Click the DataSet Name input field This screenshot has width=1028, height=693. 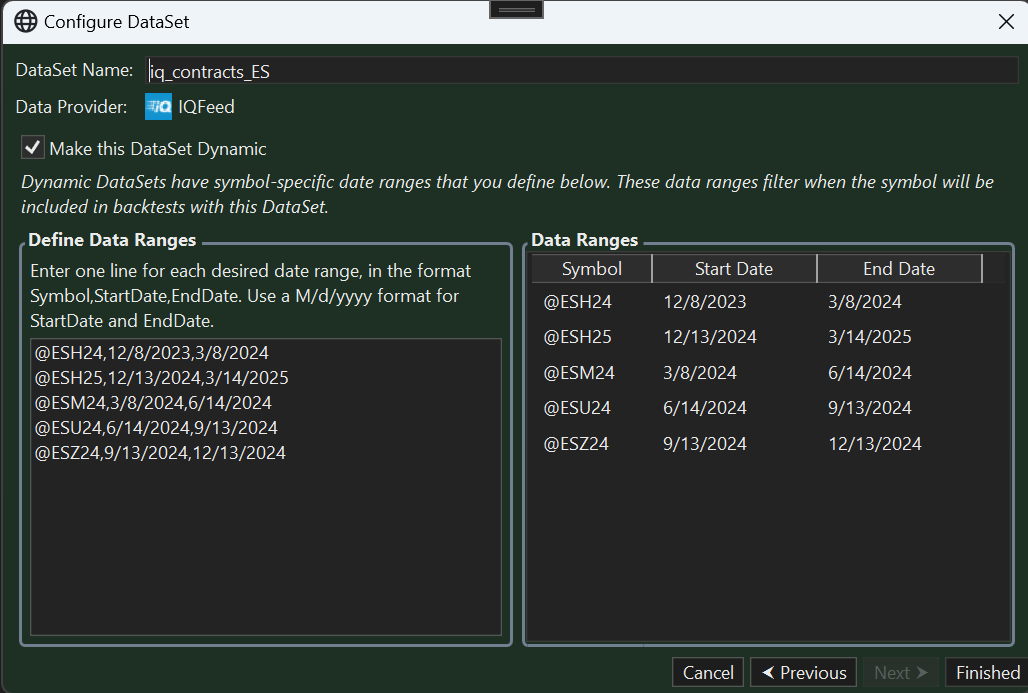[580, 71]
